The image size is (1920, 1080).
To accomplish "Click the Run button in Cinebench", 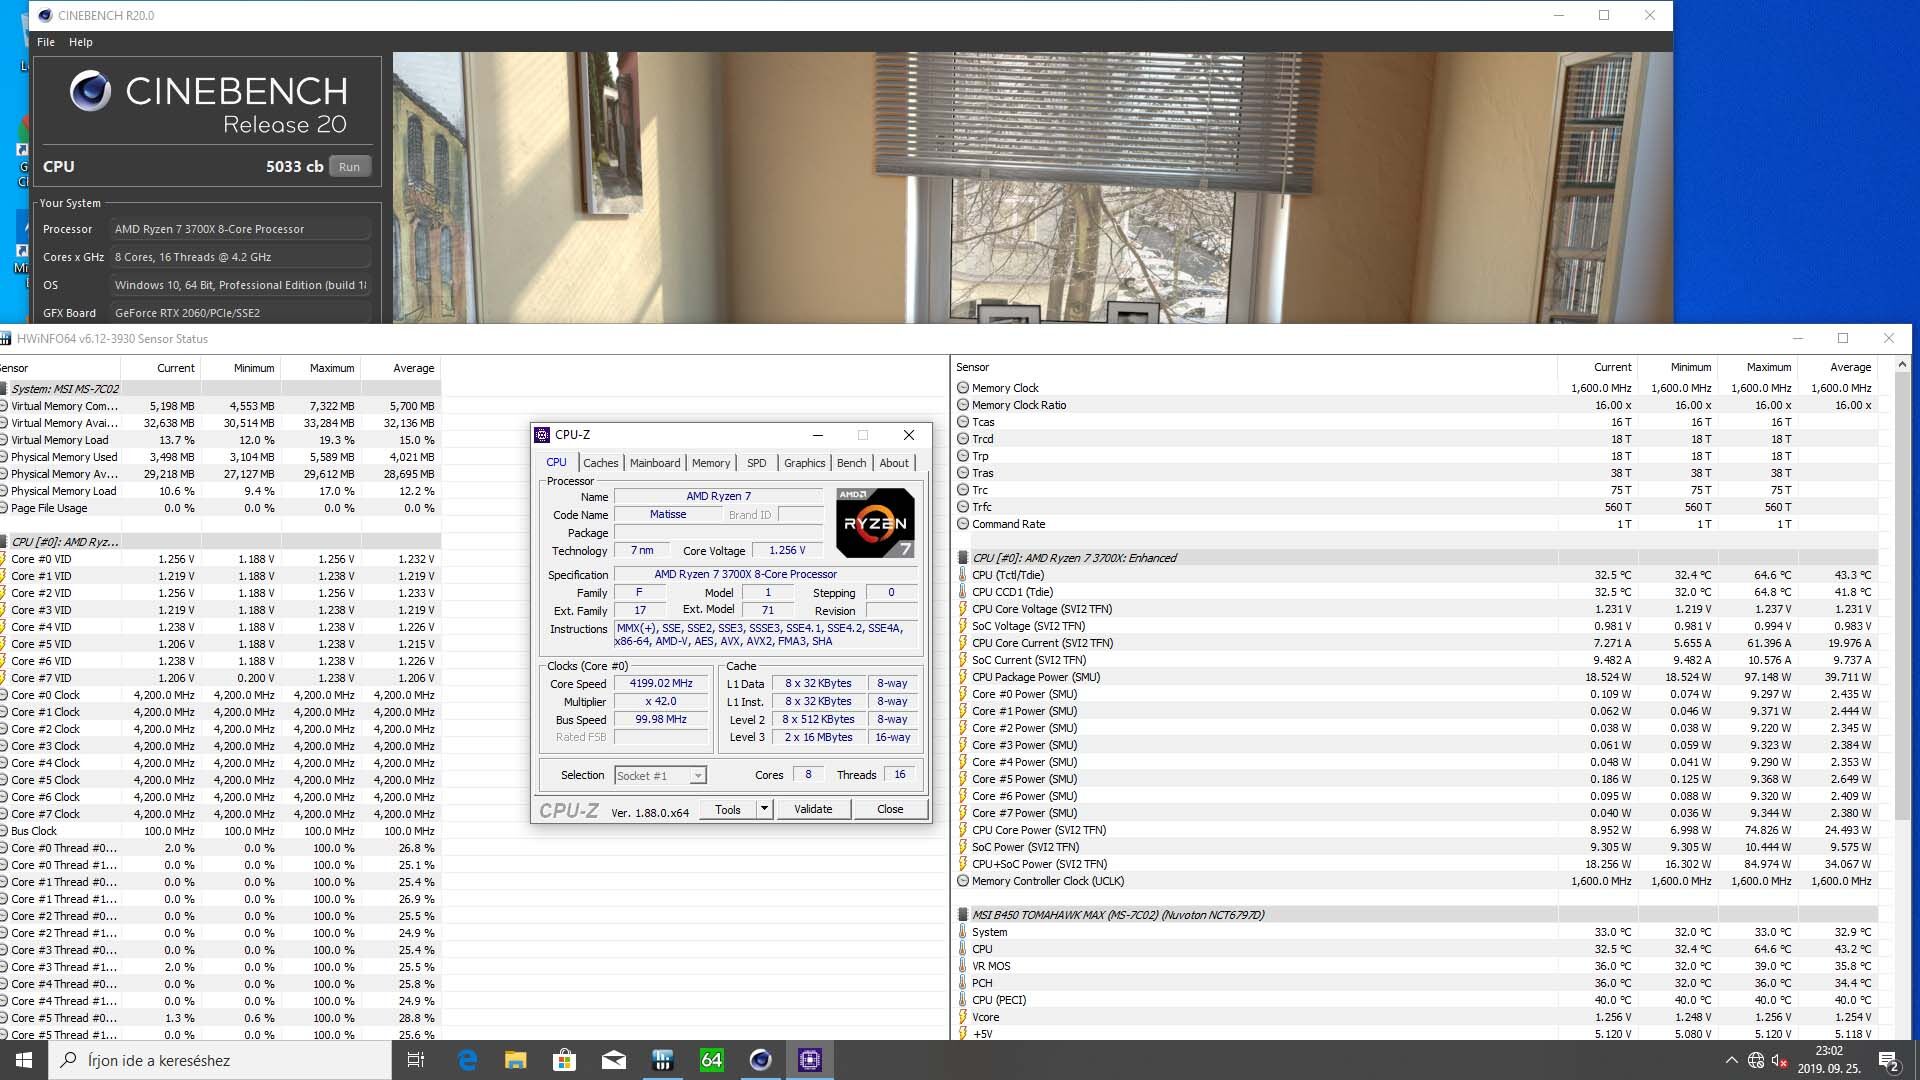I will [349, 167].
